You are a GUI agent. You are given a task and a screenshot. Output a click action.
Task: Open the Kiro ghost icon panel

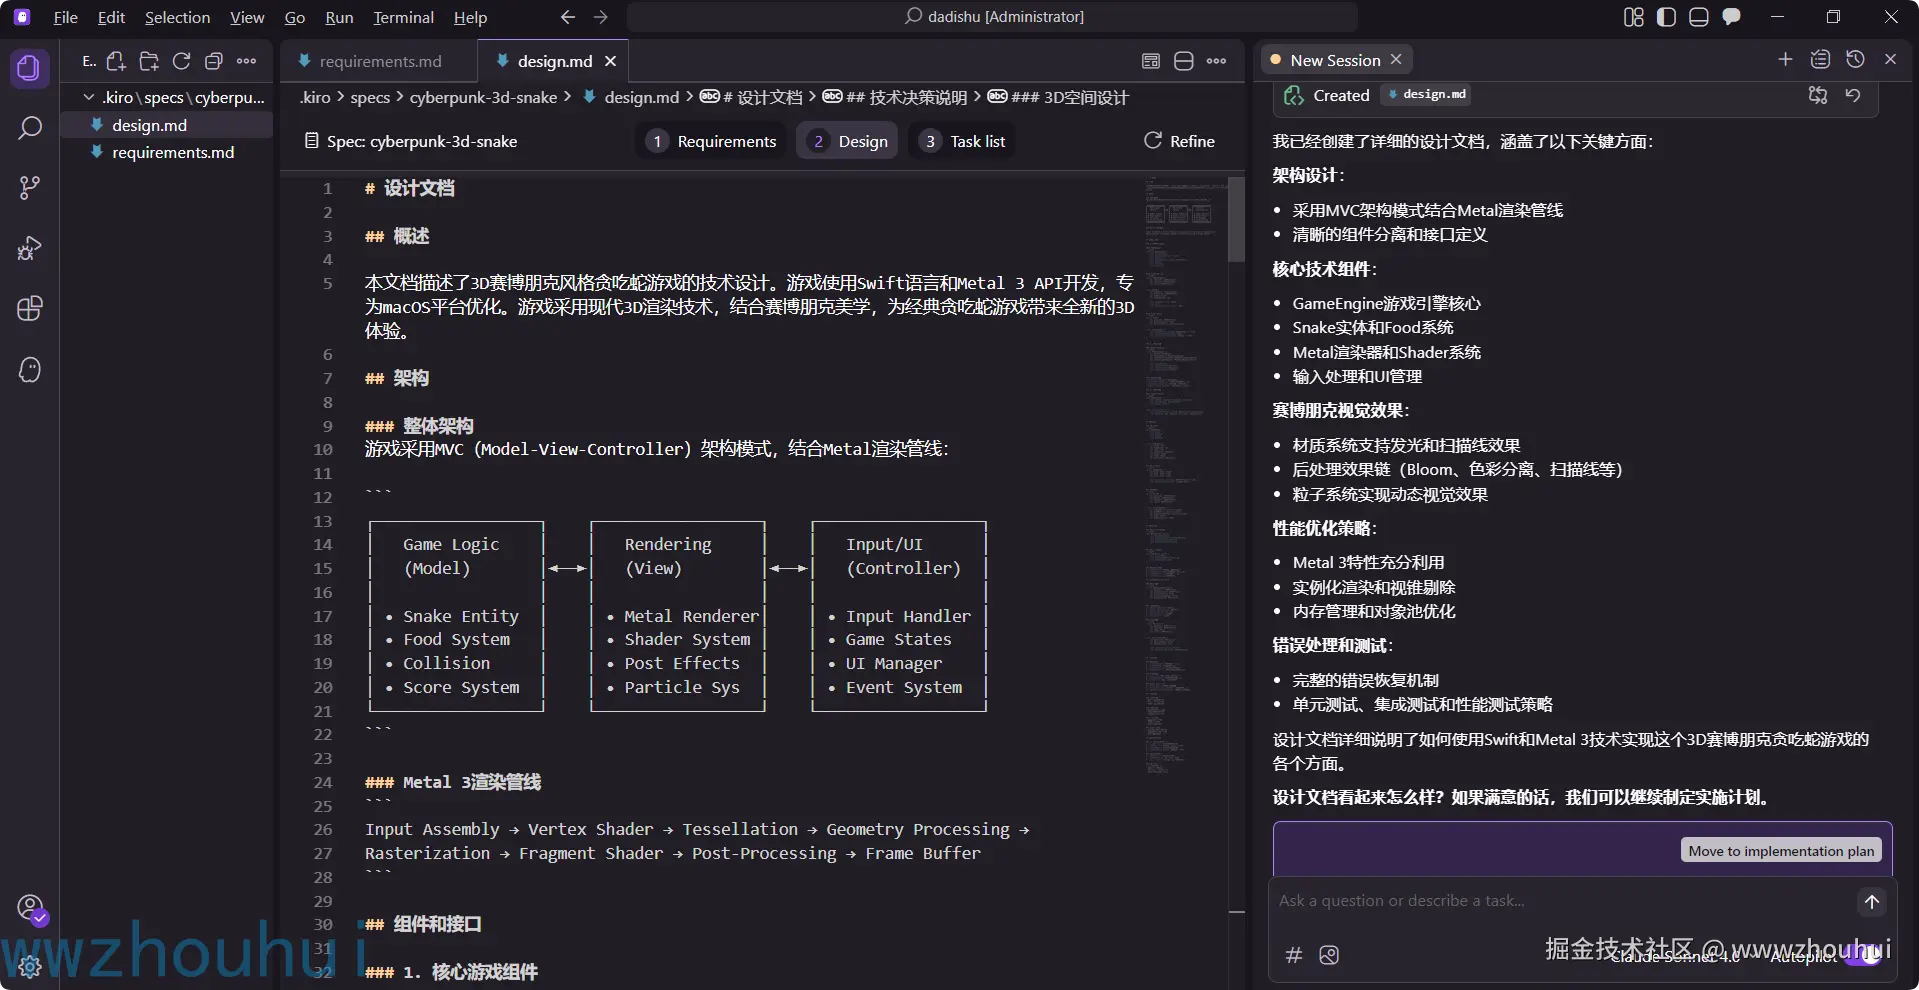[30, 370]
